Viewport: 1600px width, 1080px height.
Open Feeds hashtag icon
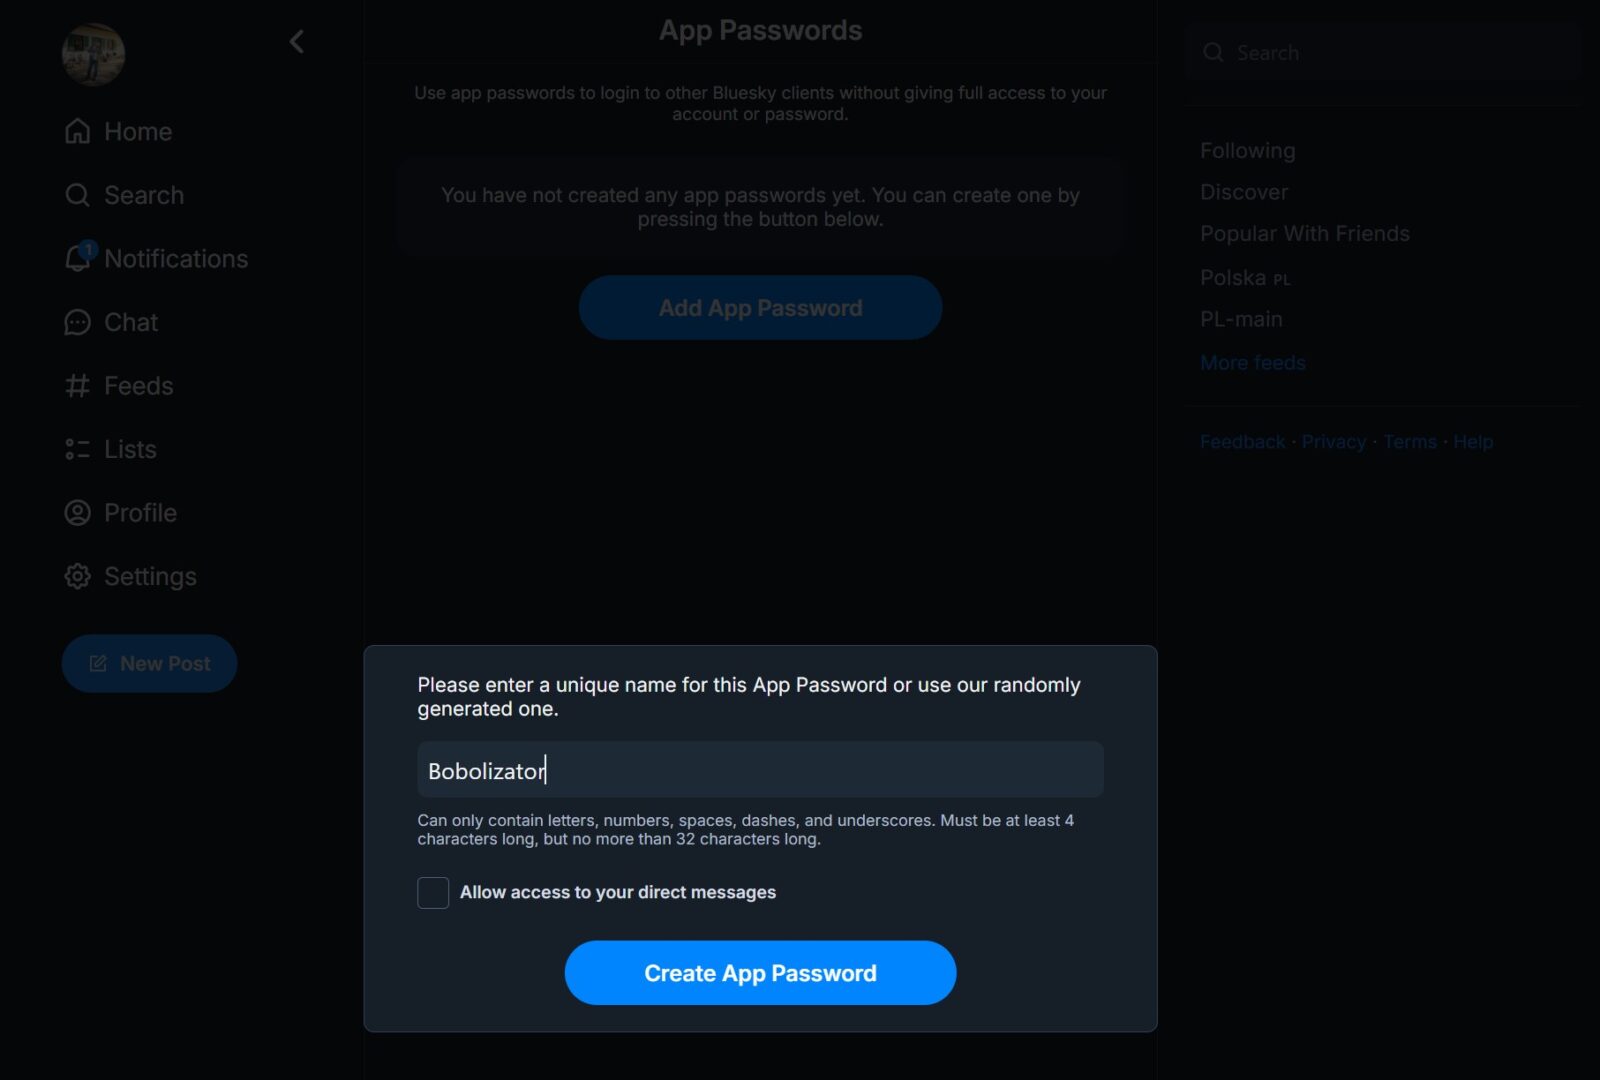point(77,386)
